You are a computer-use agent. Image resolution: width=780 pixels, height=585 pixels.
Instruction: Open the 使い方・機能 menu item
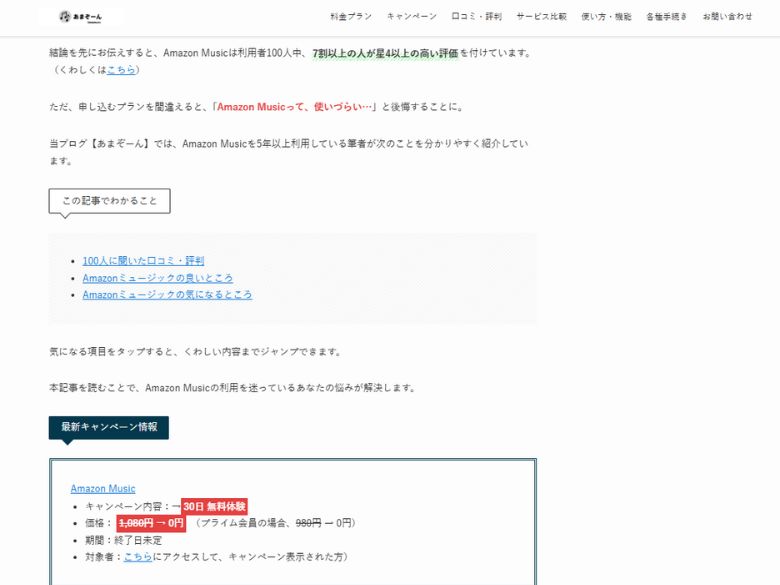click(x=606, y=16)
